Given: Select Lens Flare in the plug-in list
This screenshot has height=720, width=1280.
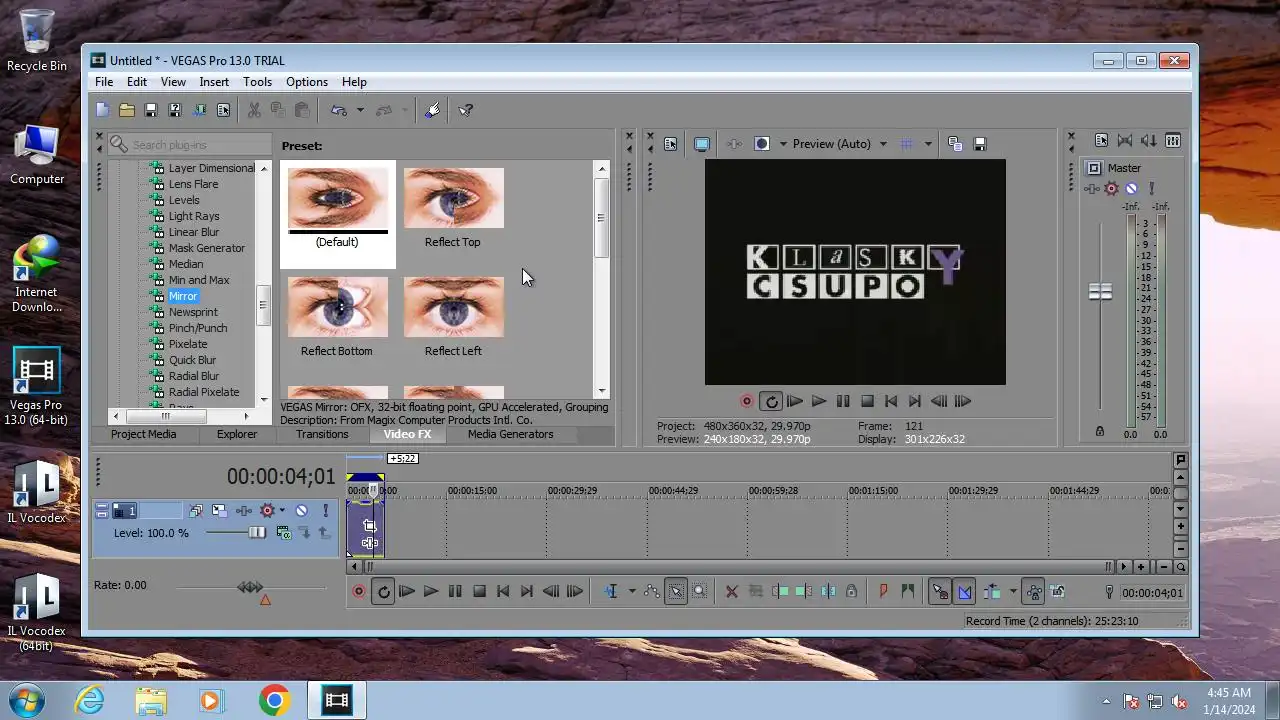Looking at the screenshot, I should [x=193, y=184].
